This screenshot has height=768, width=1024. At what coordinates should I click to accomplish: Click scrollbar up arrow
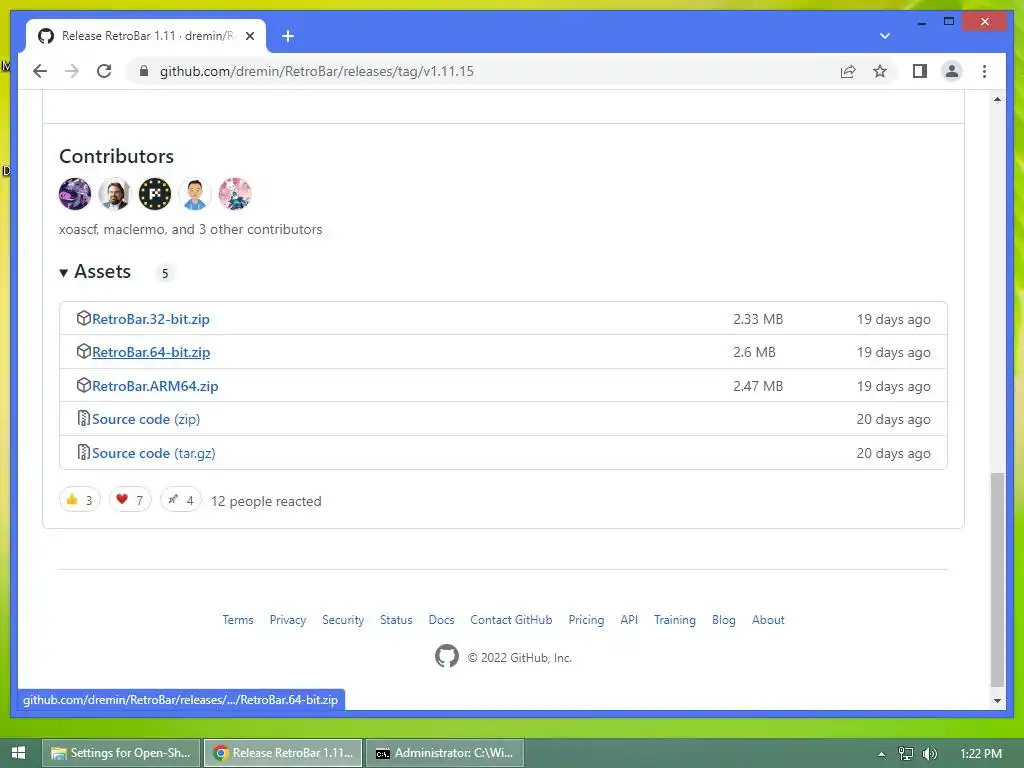click(x=997, y=99)
